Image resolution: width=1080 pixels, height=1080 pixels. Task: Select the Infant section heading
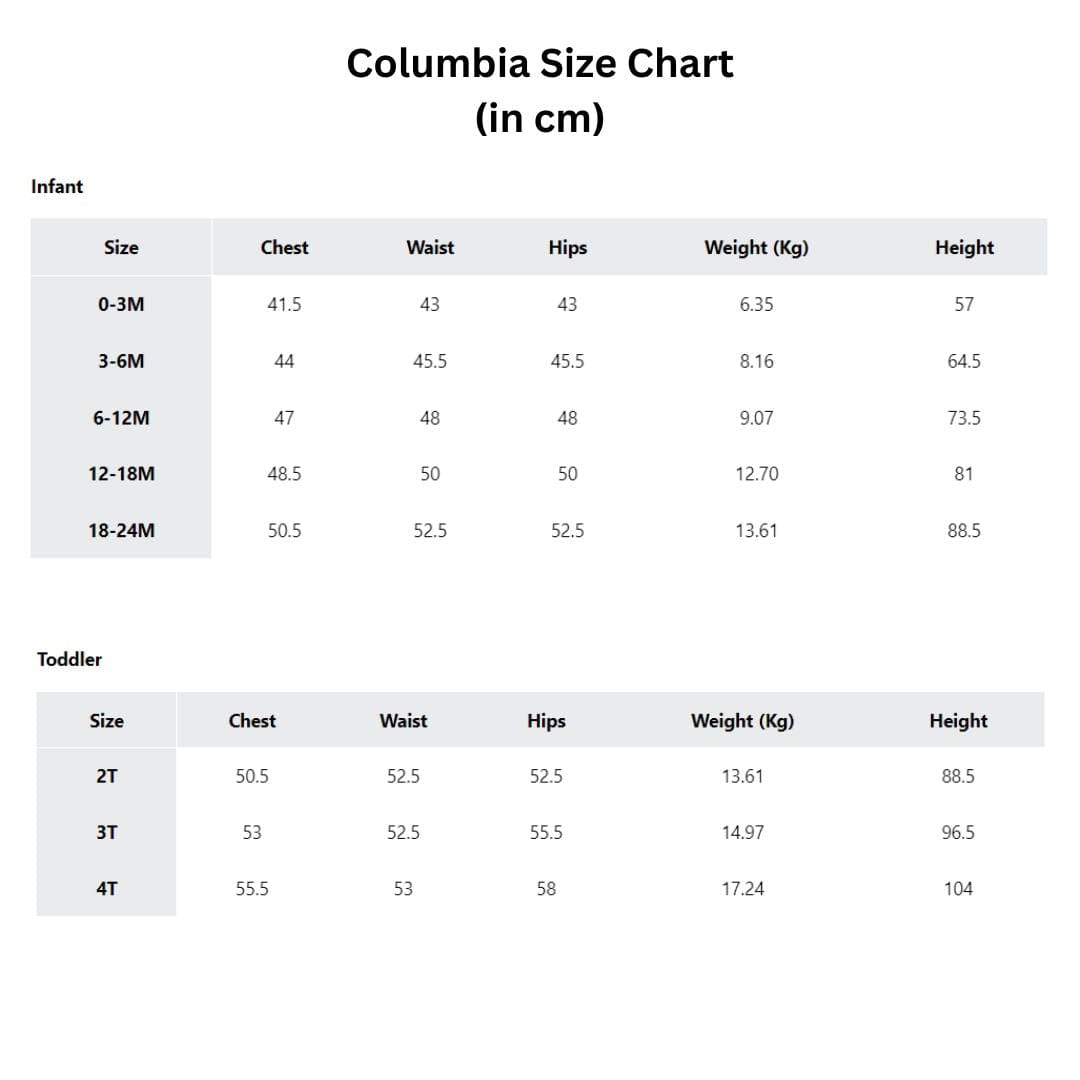[x=57, y=187]
